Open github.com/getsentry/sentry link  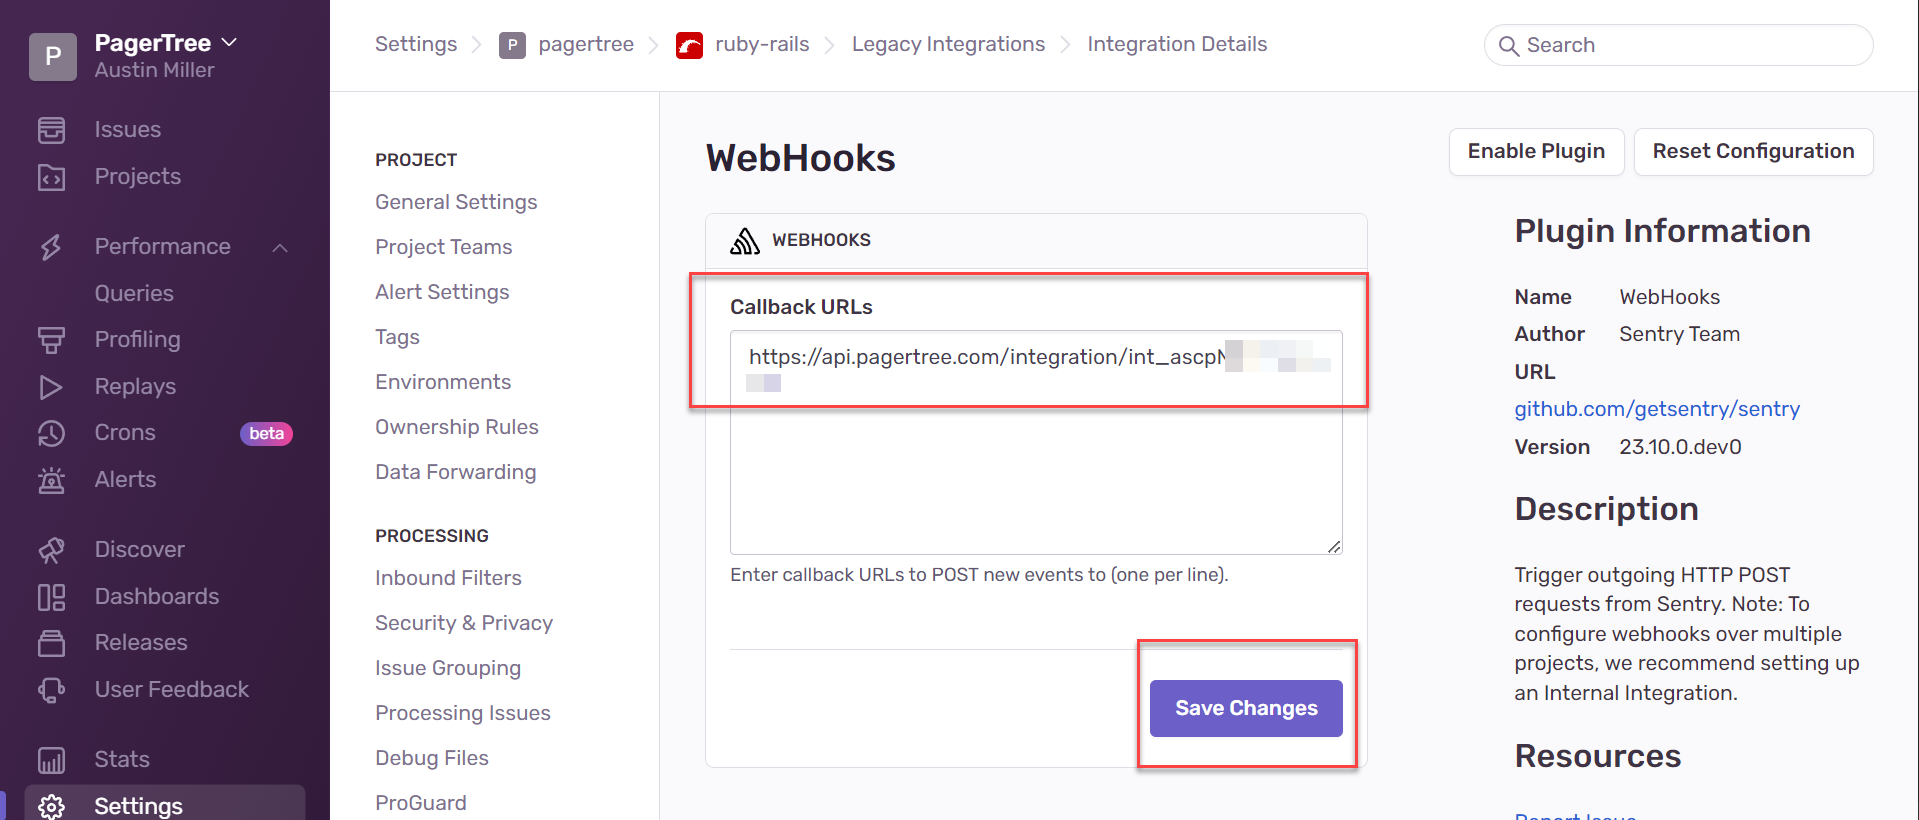pos(1657,409)
